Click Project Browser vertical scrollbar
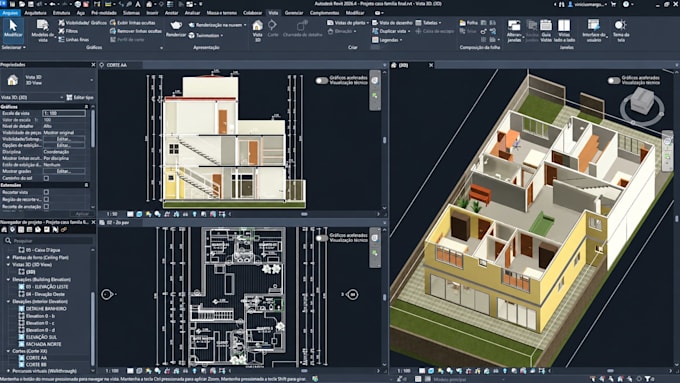 [x=92, y=328]
